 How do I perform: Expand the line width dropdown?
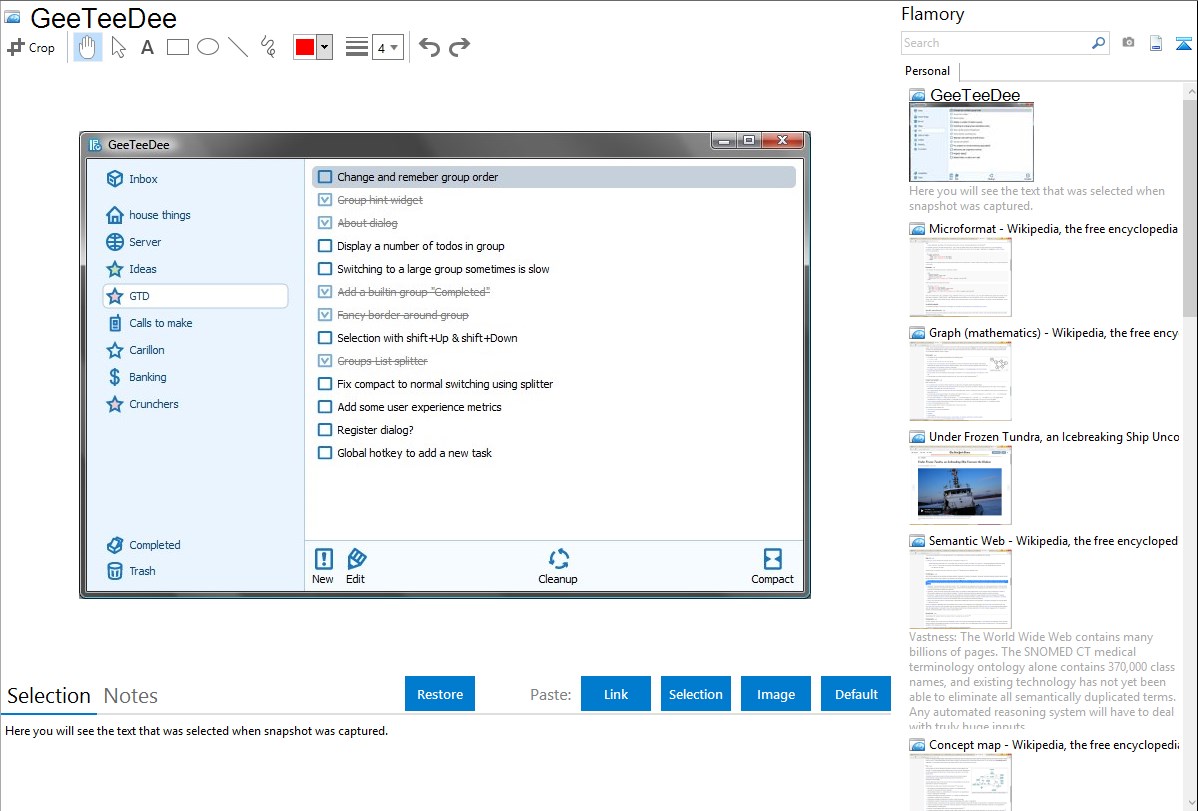click(x=394, y=47)
